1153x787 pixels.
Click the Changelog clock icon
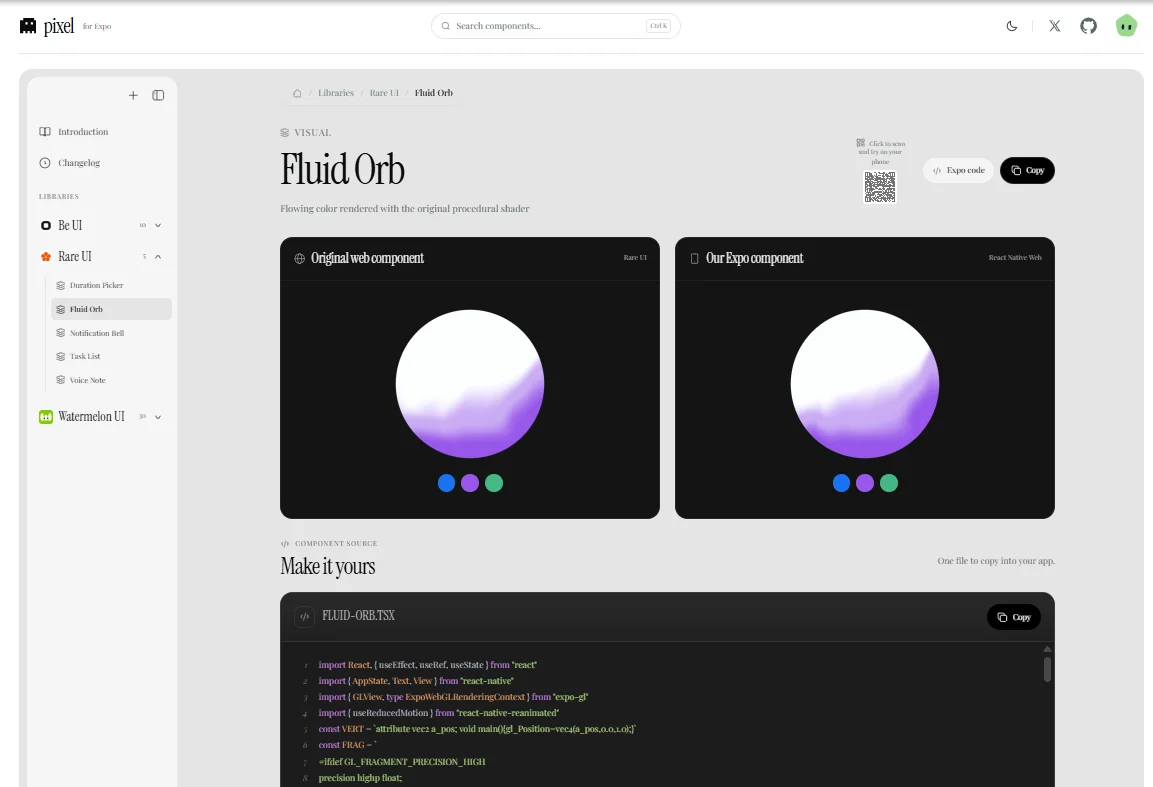click(45, 163)
